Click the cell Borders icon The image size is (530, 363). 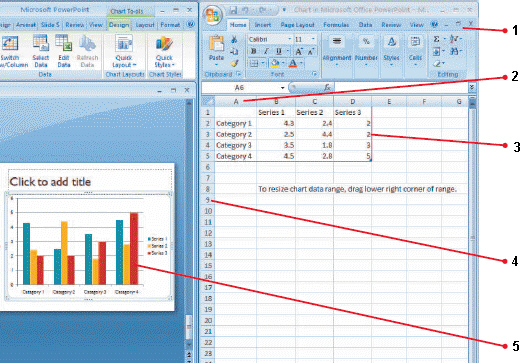pos(254,63)
